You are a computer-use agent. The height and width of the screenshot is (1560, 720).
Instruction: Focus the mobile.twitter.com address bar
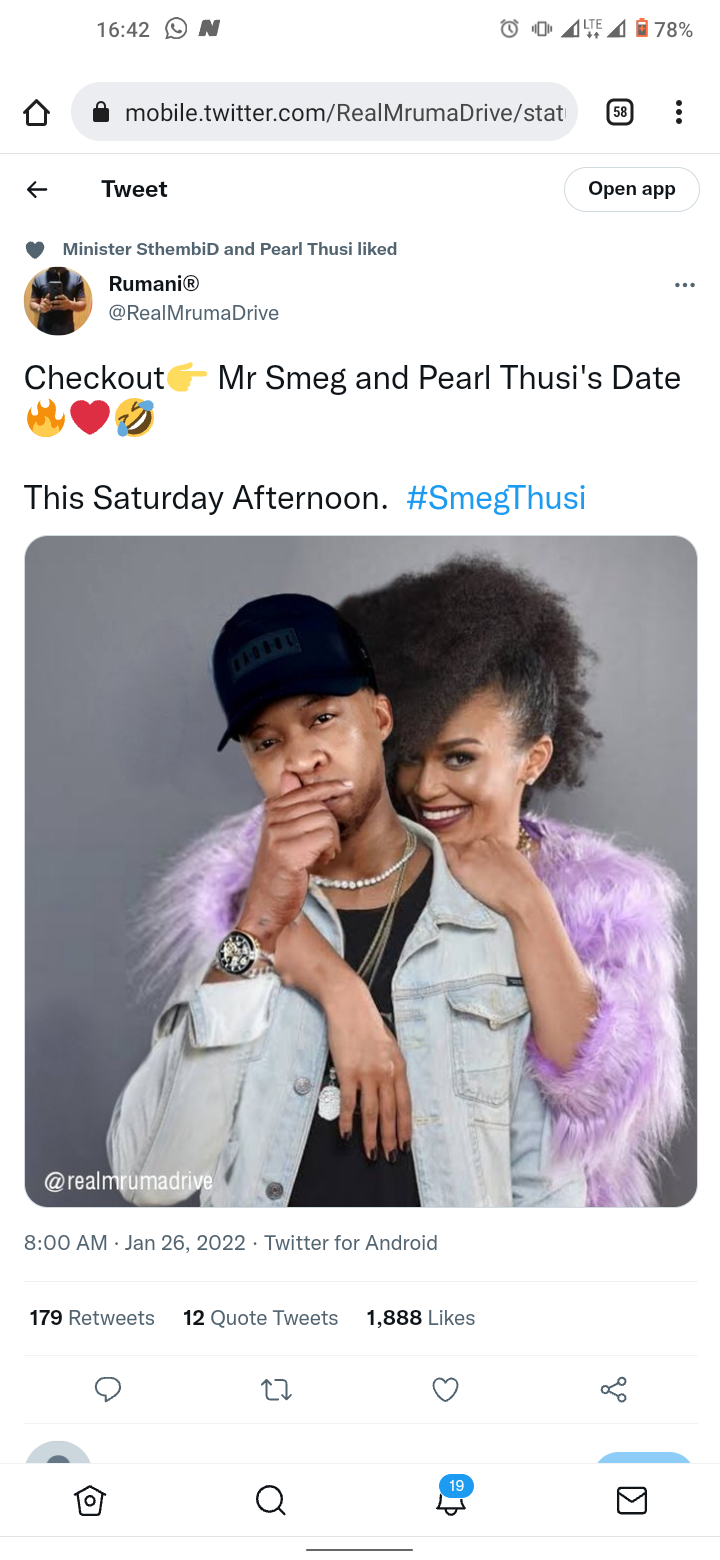[x=325, y=112]
